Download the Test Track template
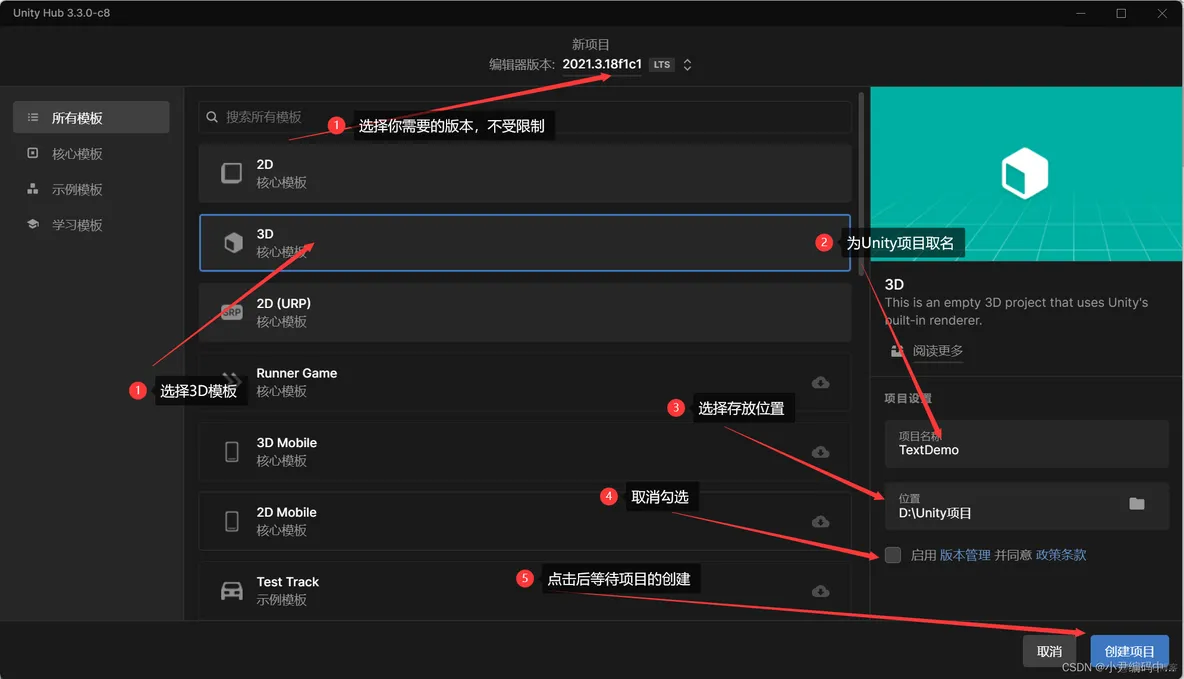1184x679 pixels. coord(820,591)
